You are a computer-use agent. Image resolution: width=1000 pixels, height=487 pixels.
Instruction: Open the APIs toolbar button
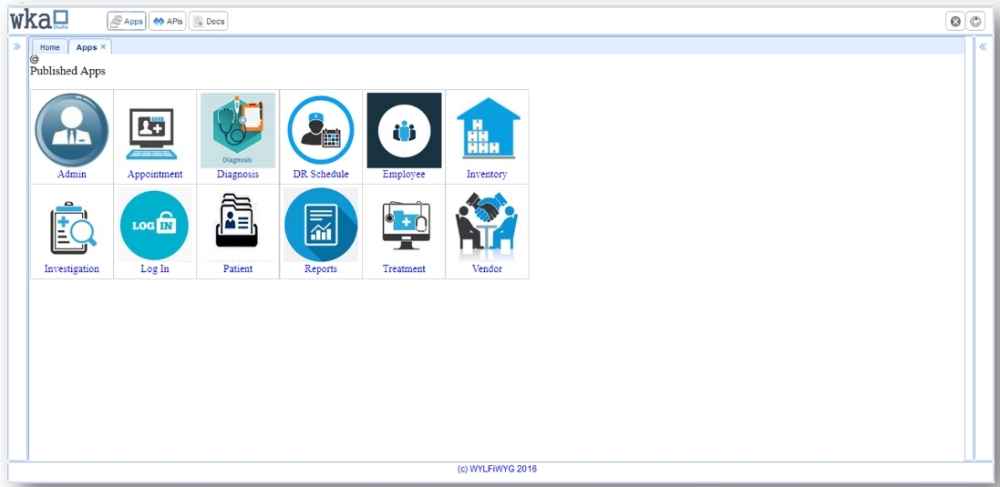[167, 21]
